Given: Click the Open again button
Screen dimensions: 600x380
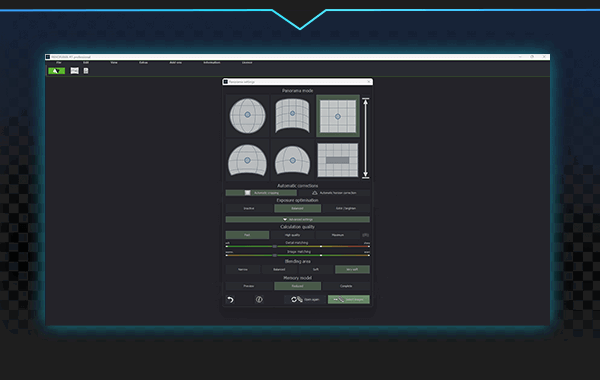Looking at the screenshot, I should (x=305, y=299).
